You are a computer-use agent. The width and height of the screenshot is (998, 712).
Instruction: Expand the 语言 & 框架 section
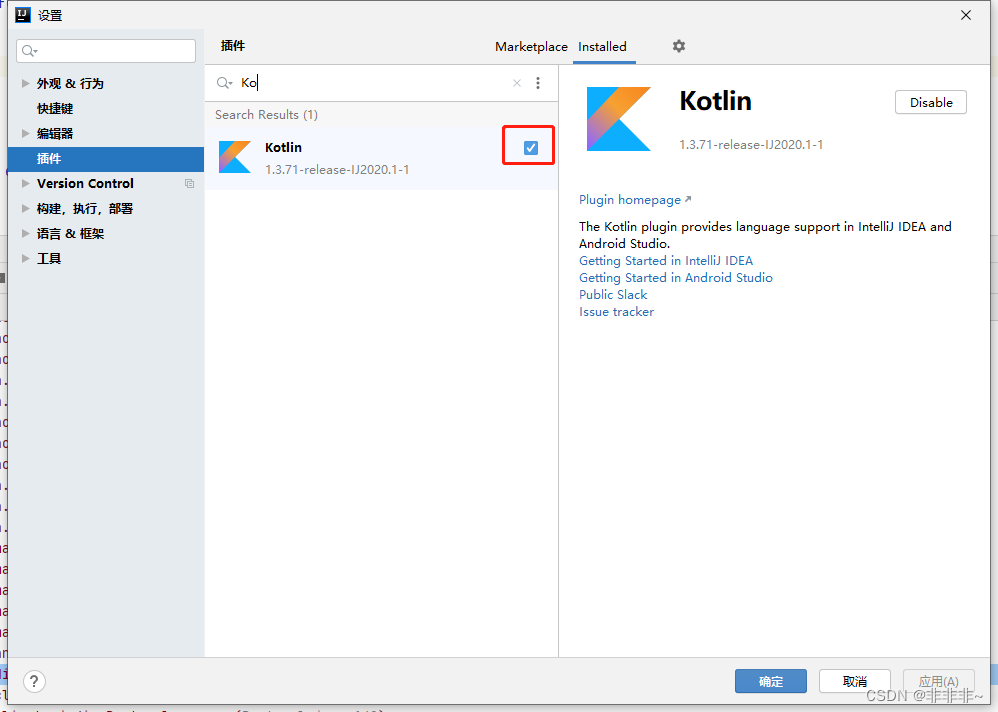pos(25,233)
